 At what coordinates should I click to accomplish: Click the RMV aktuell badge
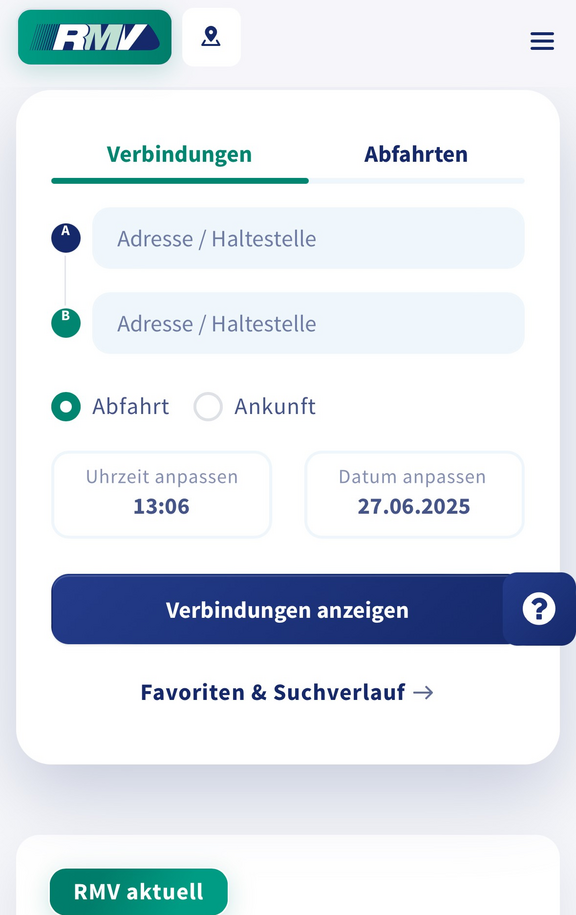tap(138, 891)
